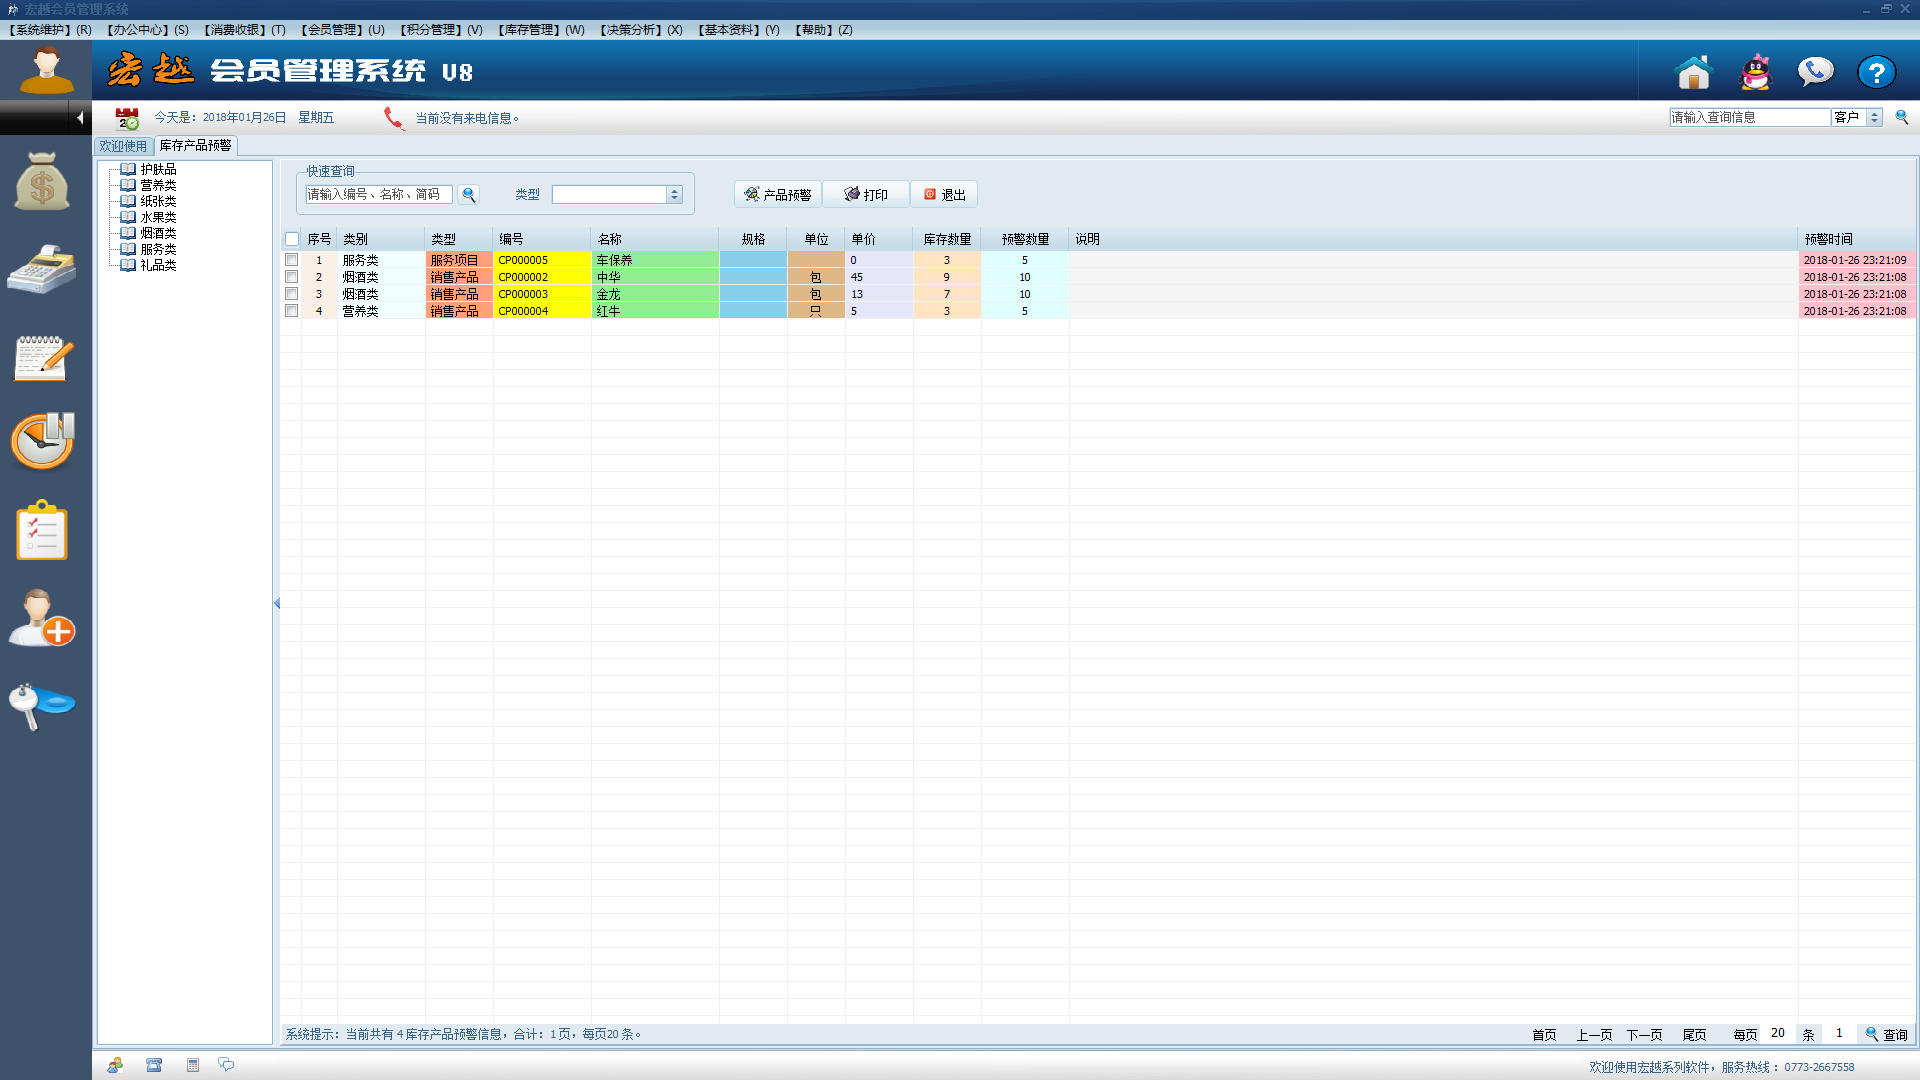Check the row for 车保养
This screenshot has width=1920, height=1080.
[292, 260]
